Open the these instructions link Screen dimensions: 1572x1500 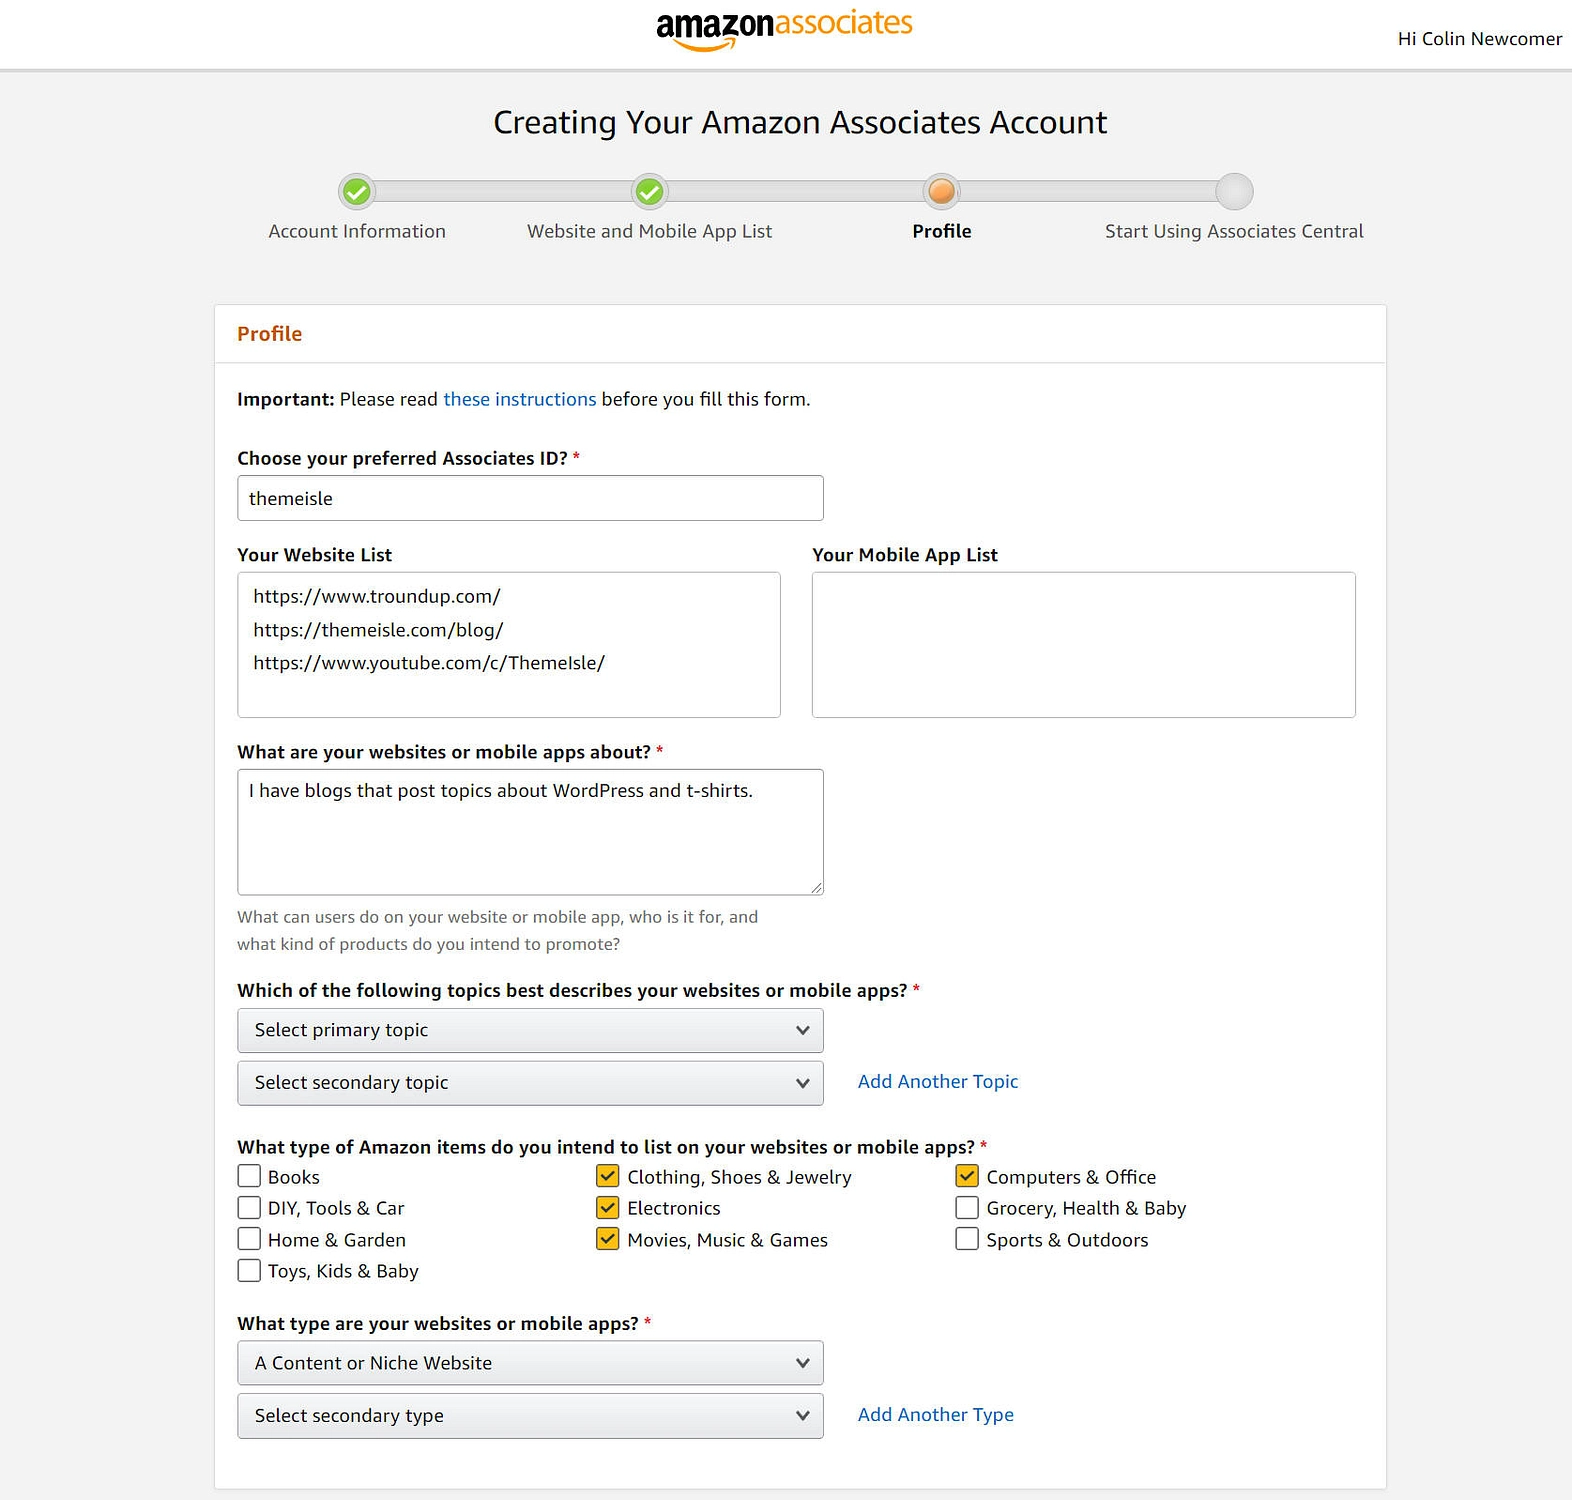pyautogui.click(x=520, y=399)
